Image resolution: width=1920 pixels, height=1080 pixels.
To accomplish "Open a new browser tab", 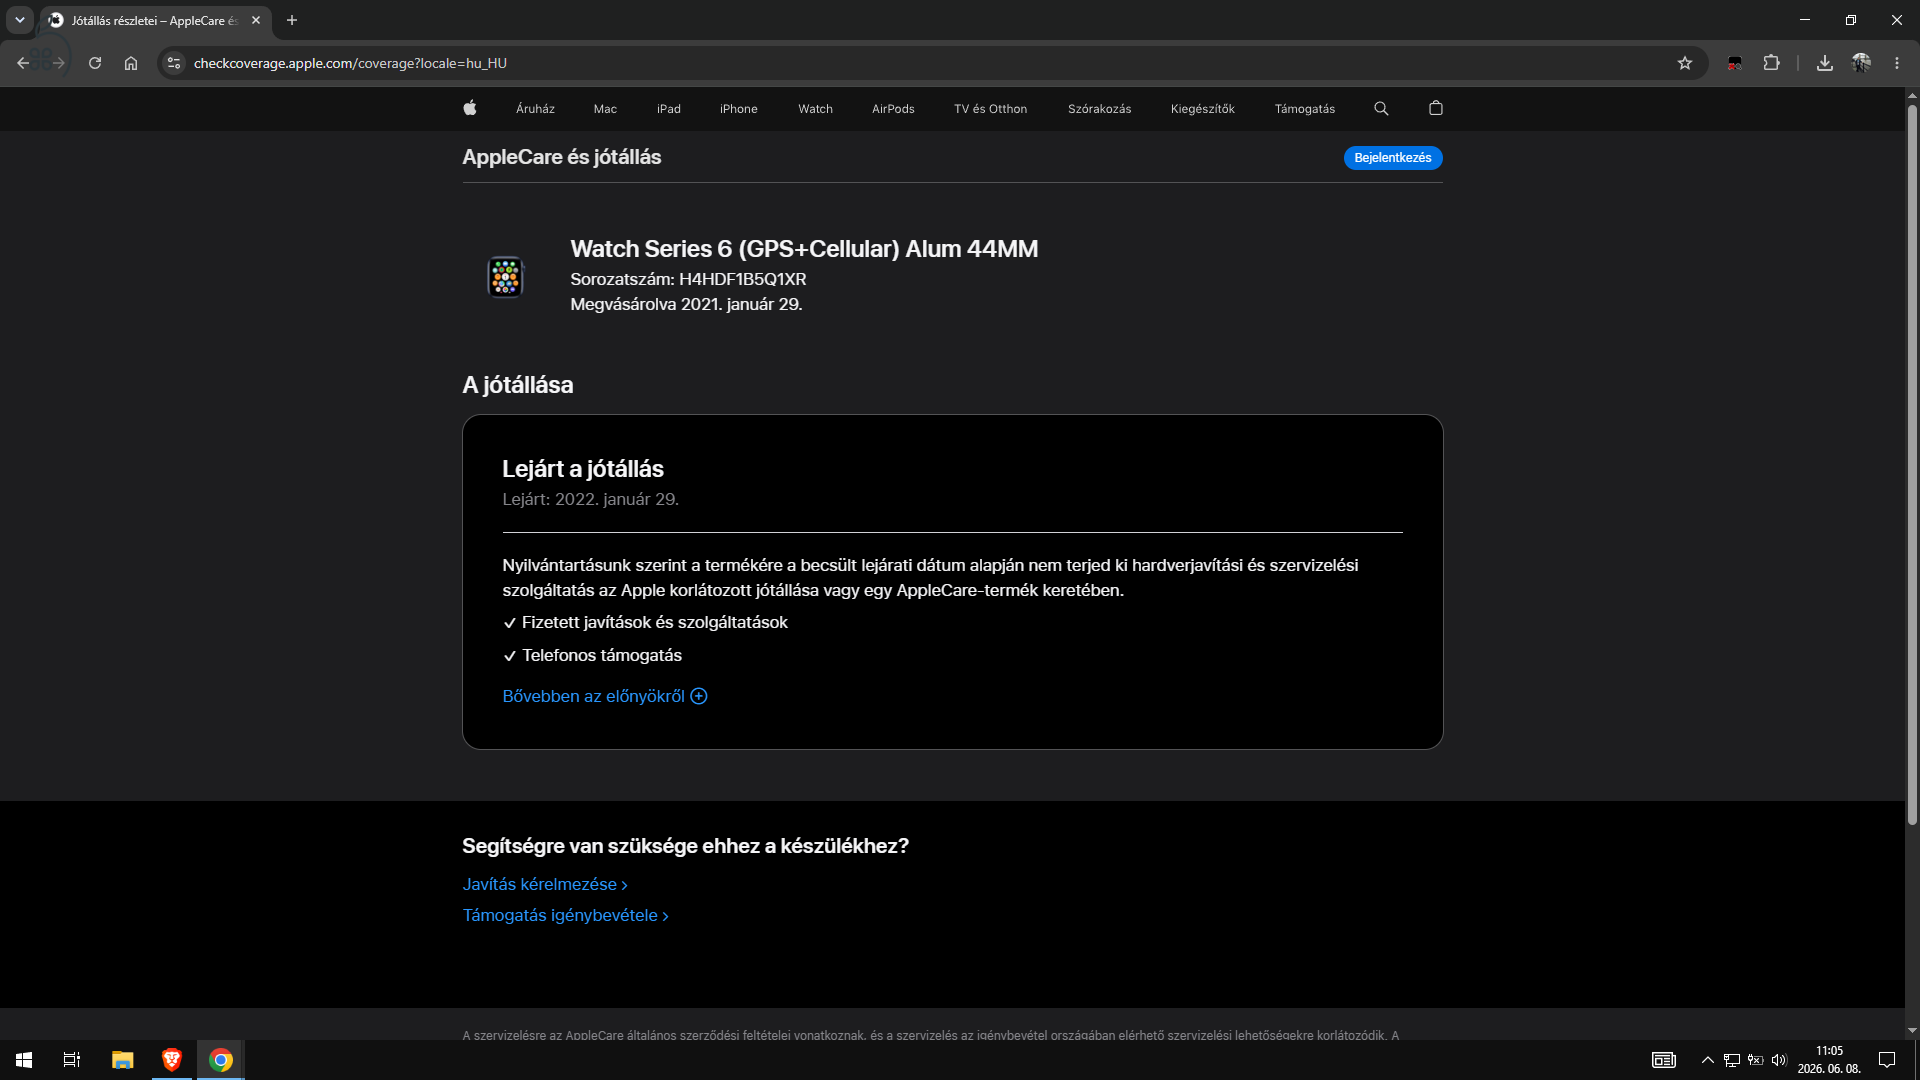I will [292, 20].
